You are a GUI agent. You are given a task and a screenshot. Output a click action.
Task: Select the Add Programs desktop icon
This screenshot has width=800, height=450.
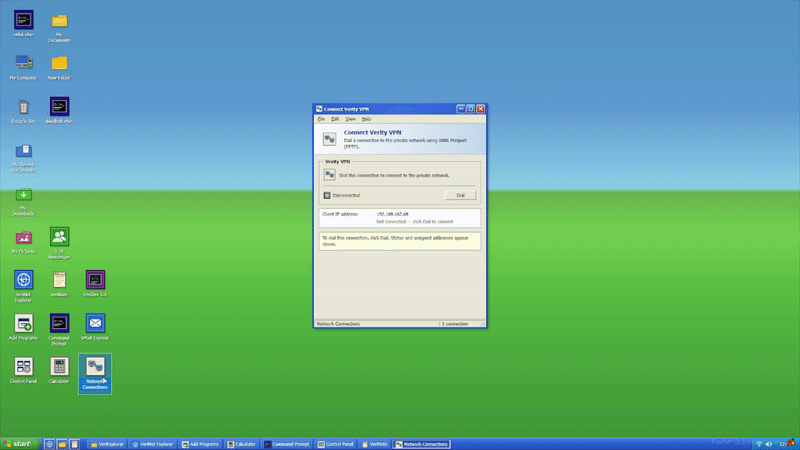23,327
